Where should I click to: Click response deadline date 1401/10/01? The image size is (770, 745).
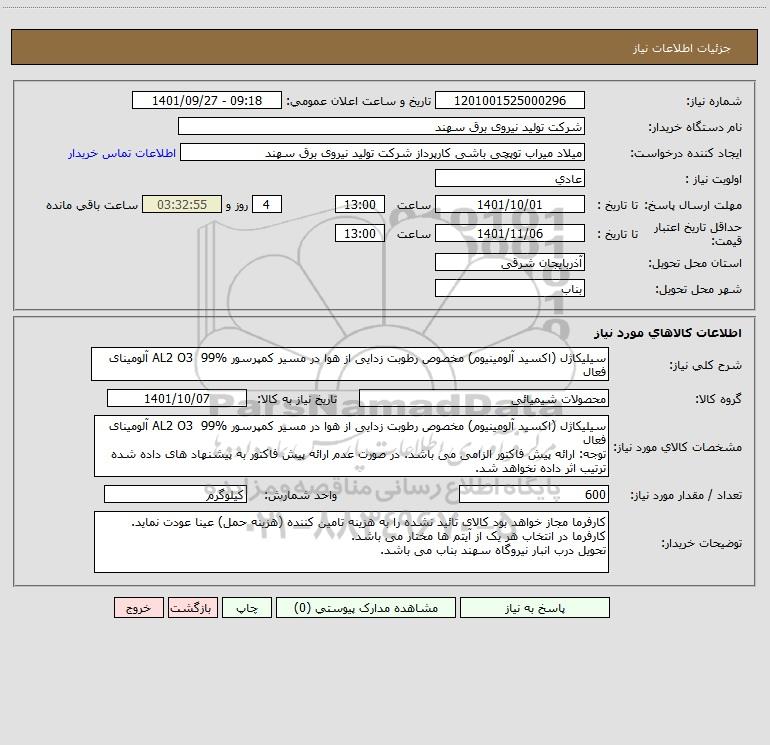pyautogui.click(x=510, y=204)
